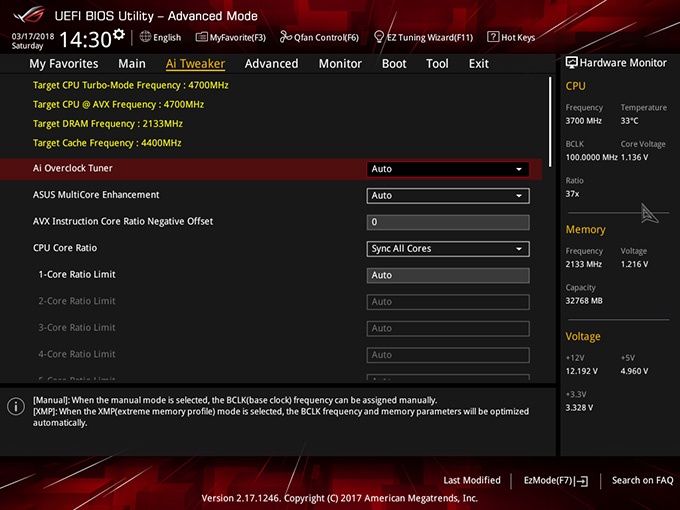
Task: Click the 14:30 clock display
Action: coord(85,40)
